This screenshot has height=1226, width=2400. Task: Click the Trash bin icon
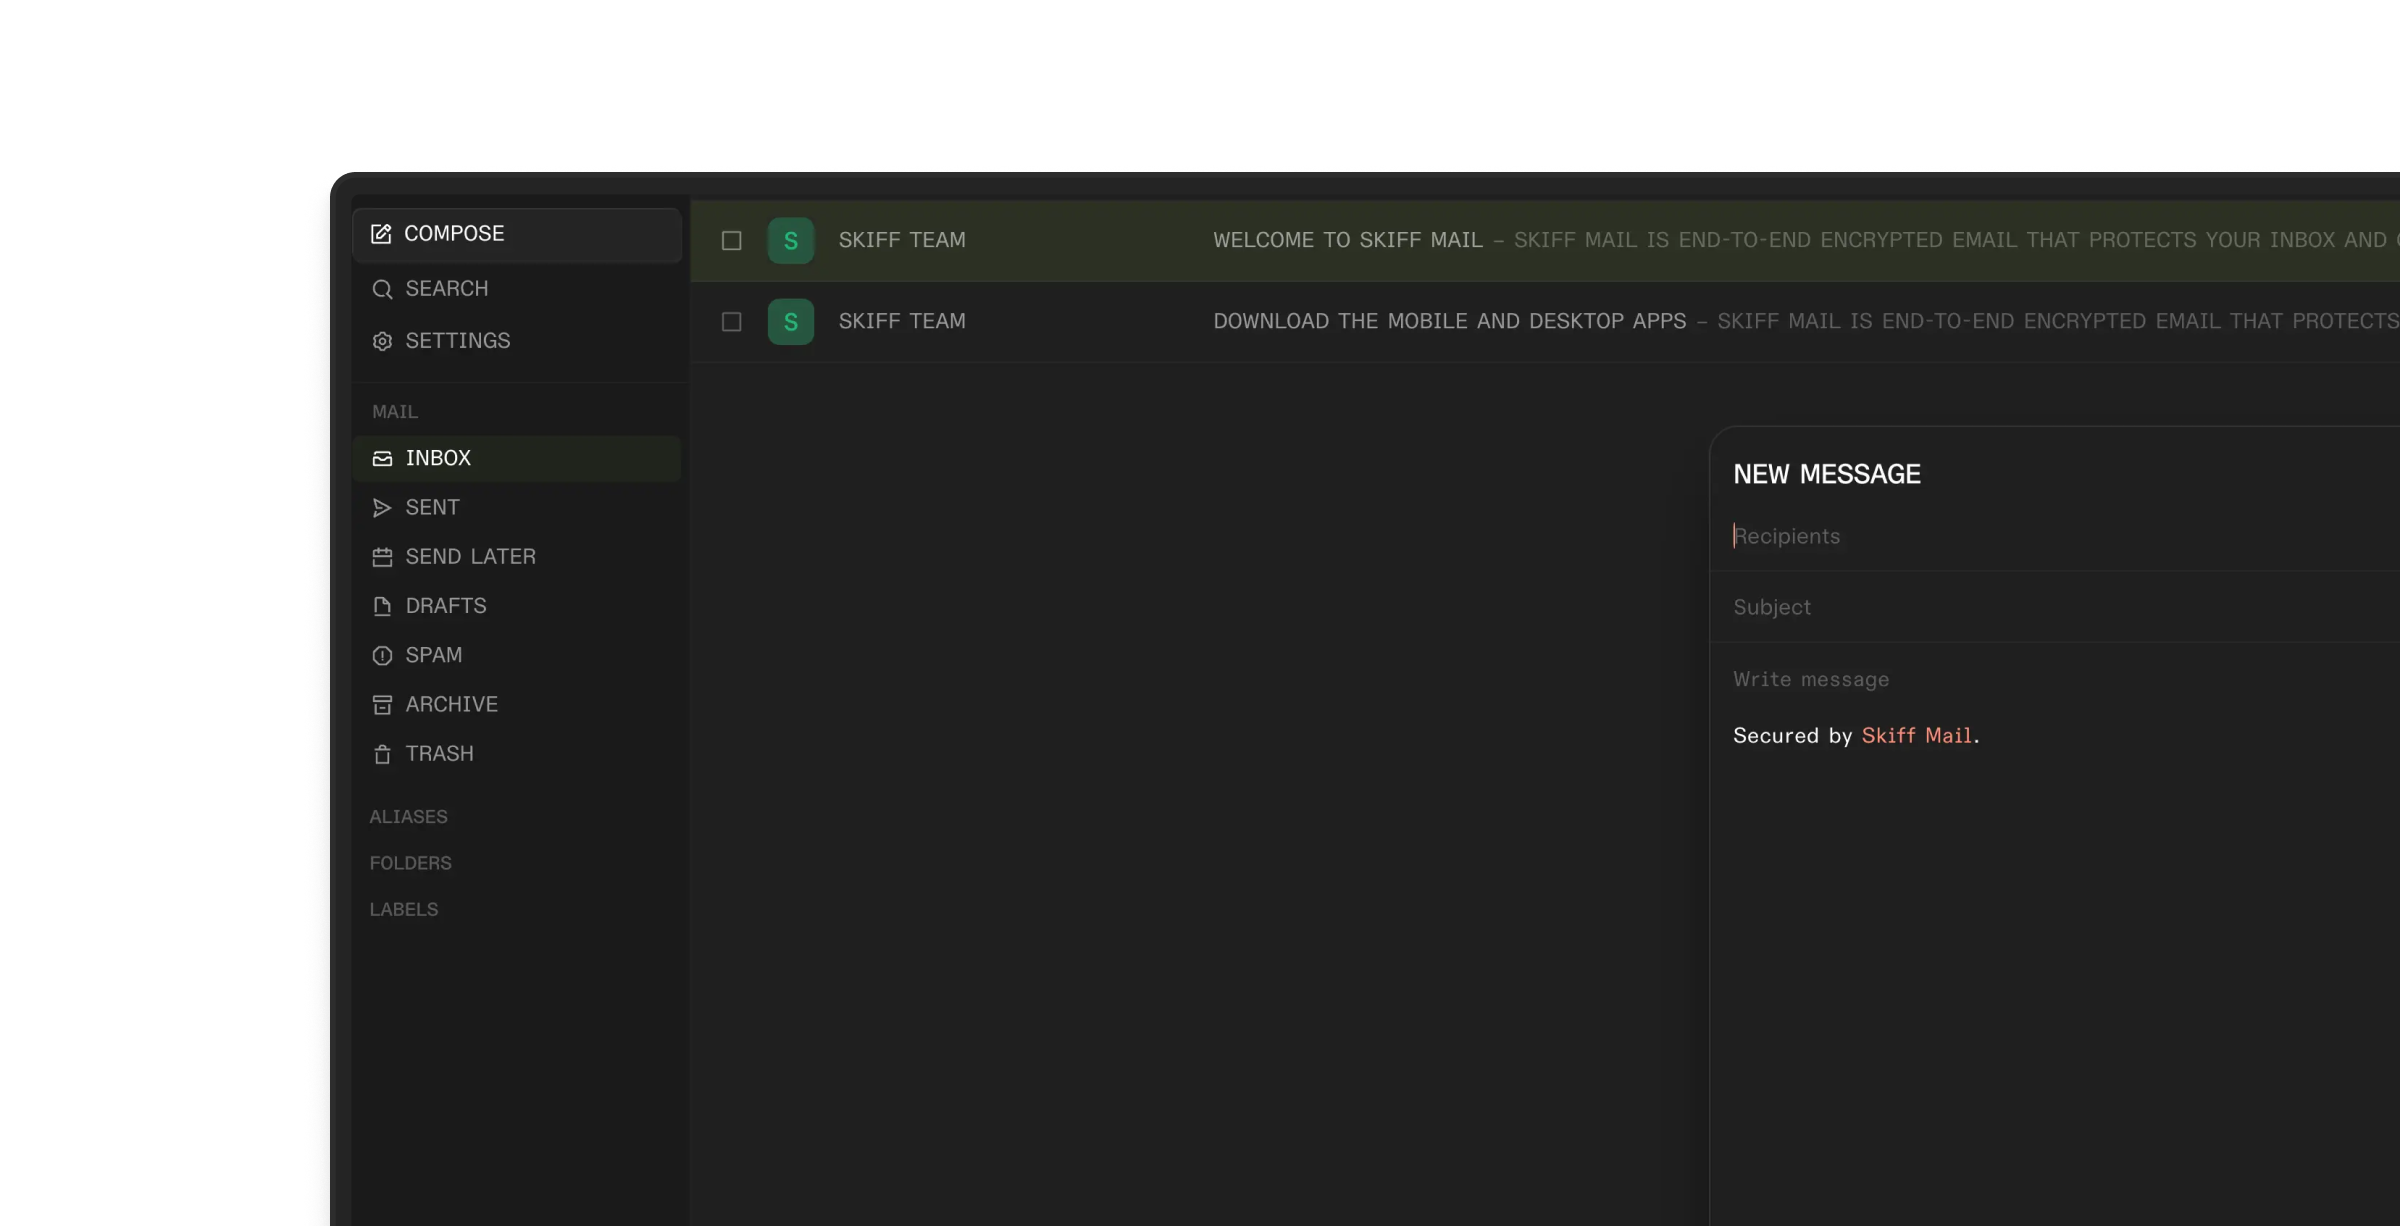click(x=382, y=754)
